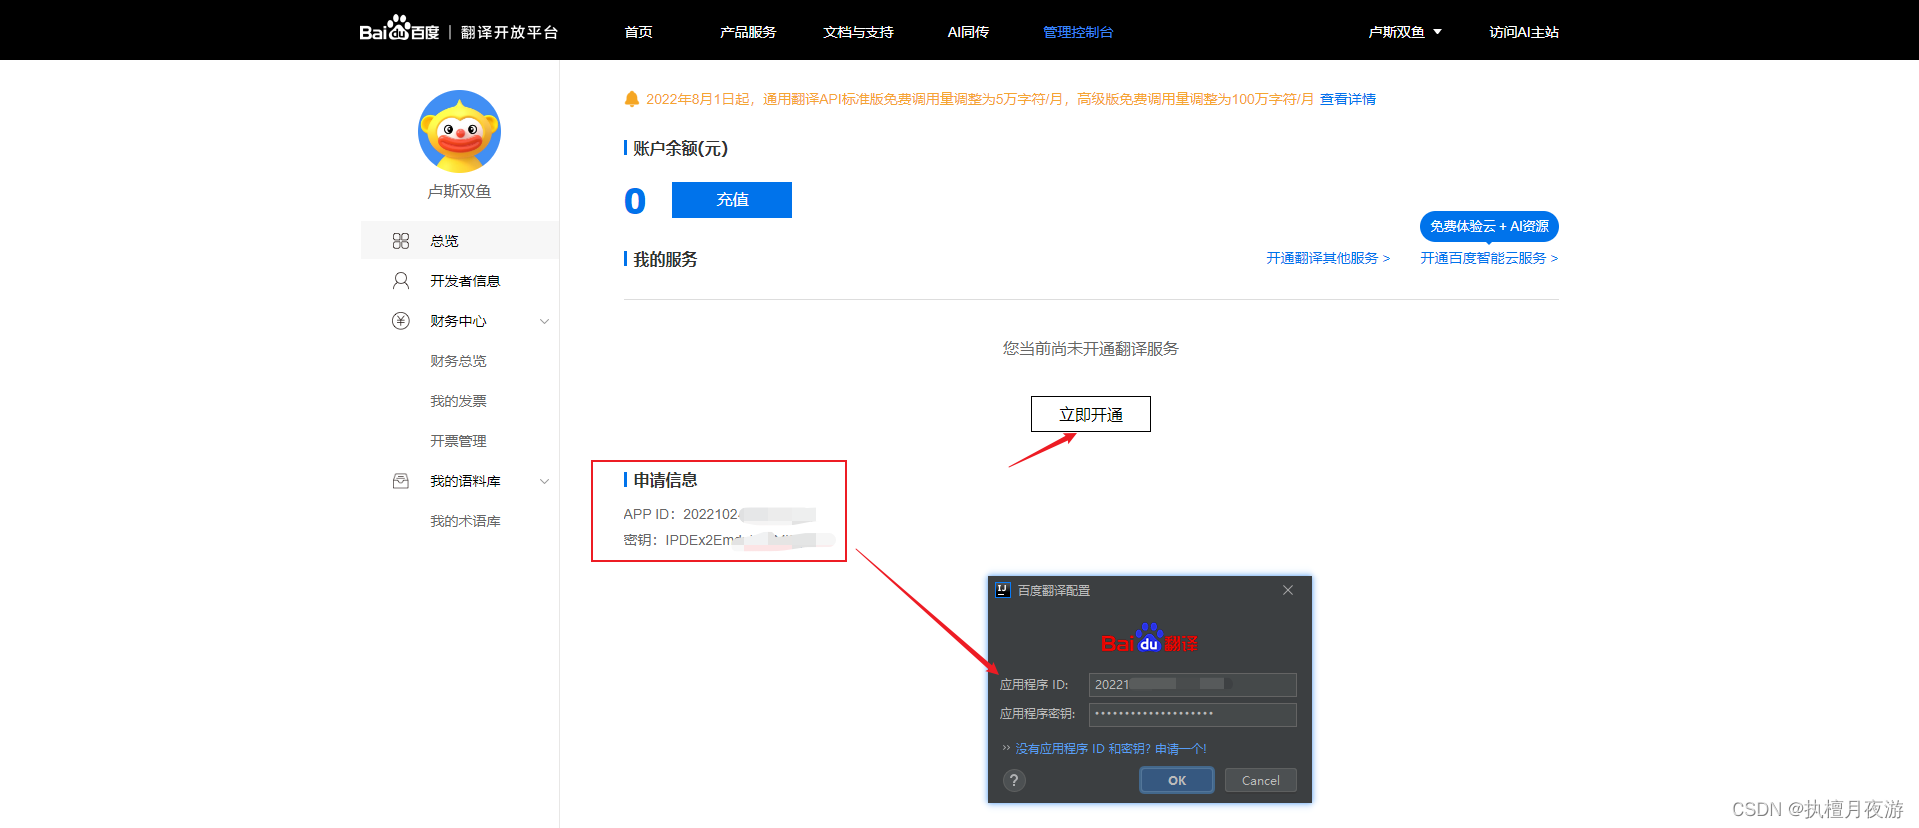This screenshot has width=1919, height=828.
Task: Open the 首页 nav item
Action: pos(638,32)
